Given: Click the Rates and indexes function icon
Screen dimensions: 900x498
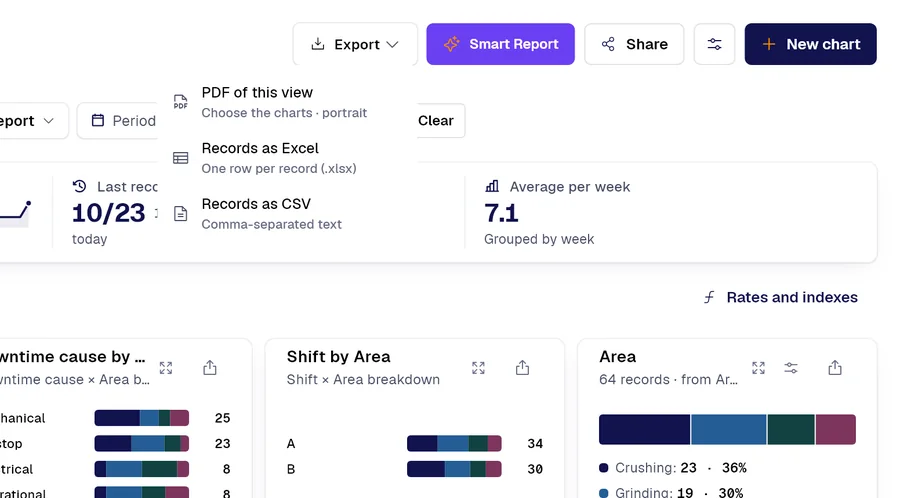Looking at the screenshot, I should point(709,297).
